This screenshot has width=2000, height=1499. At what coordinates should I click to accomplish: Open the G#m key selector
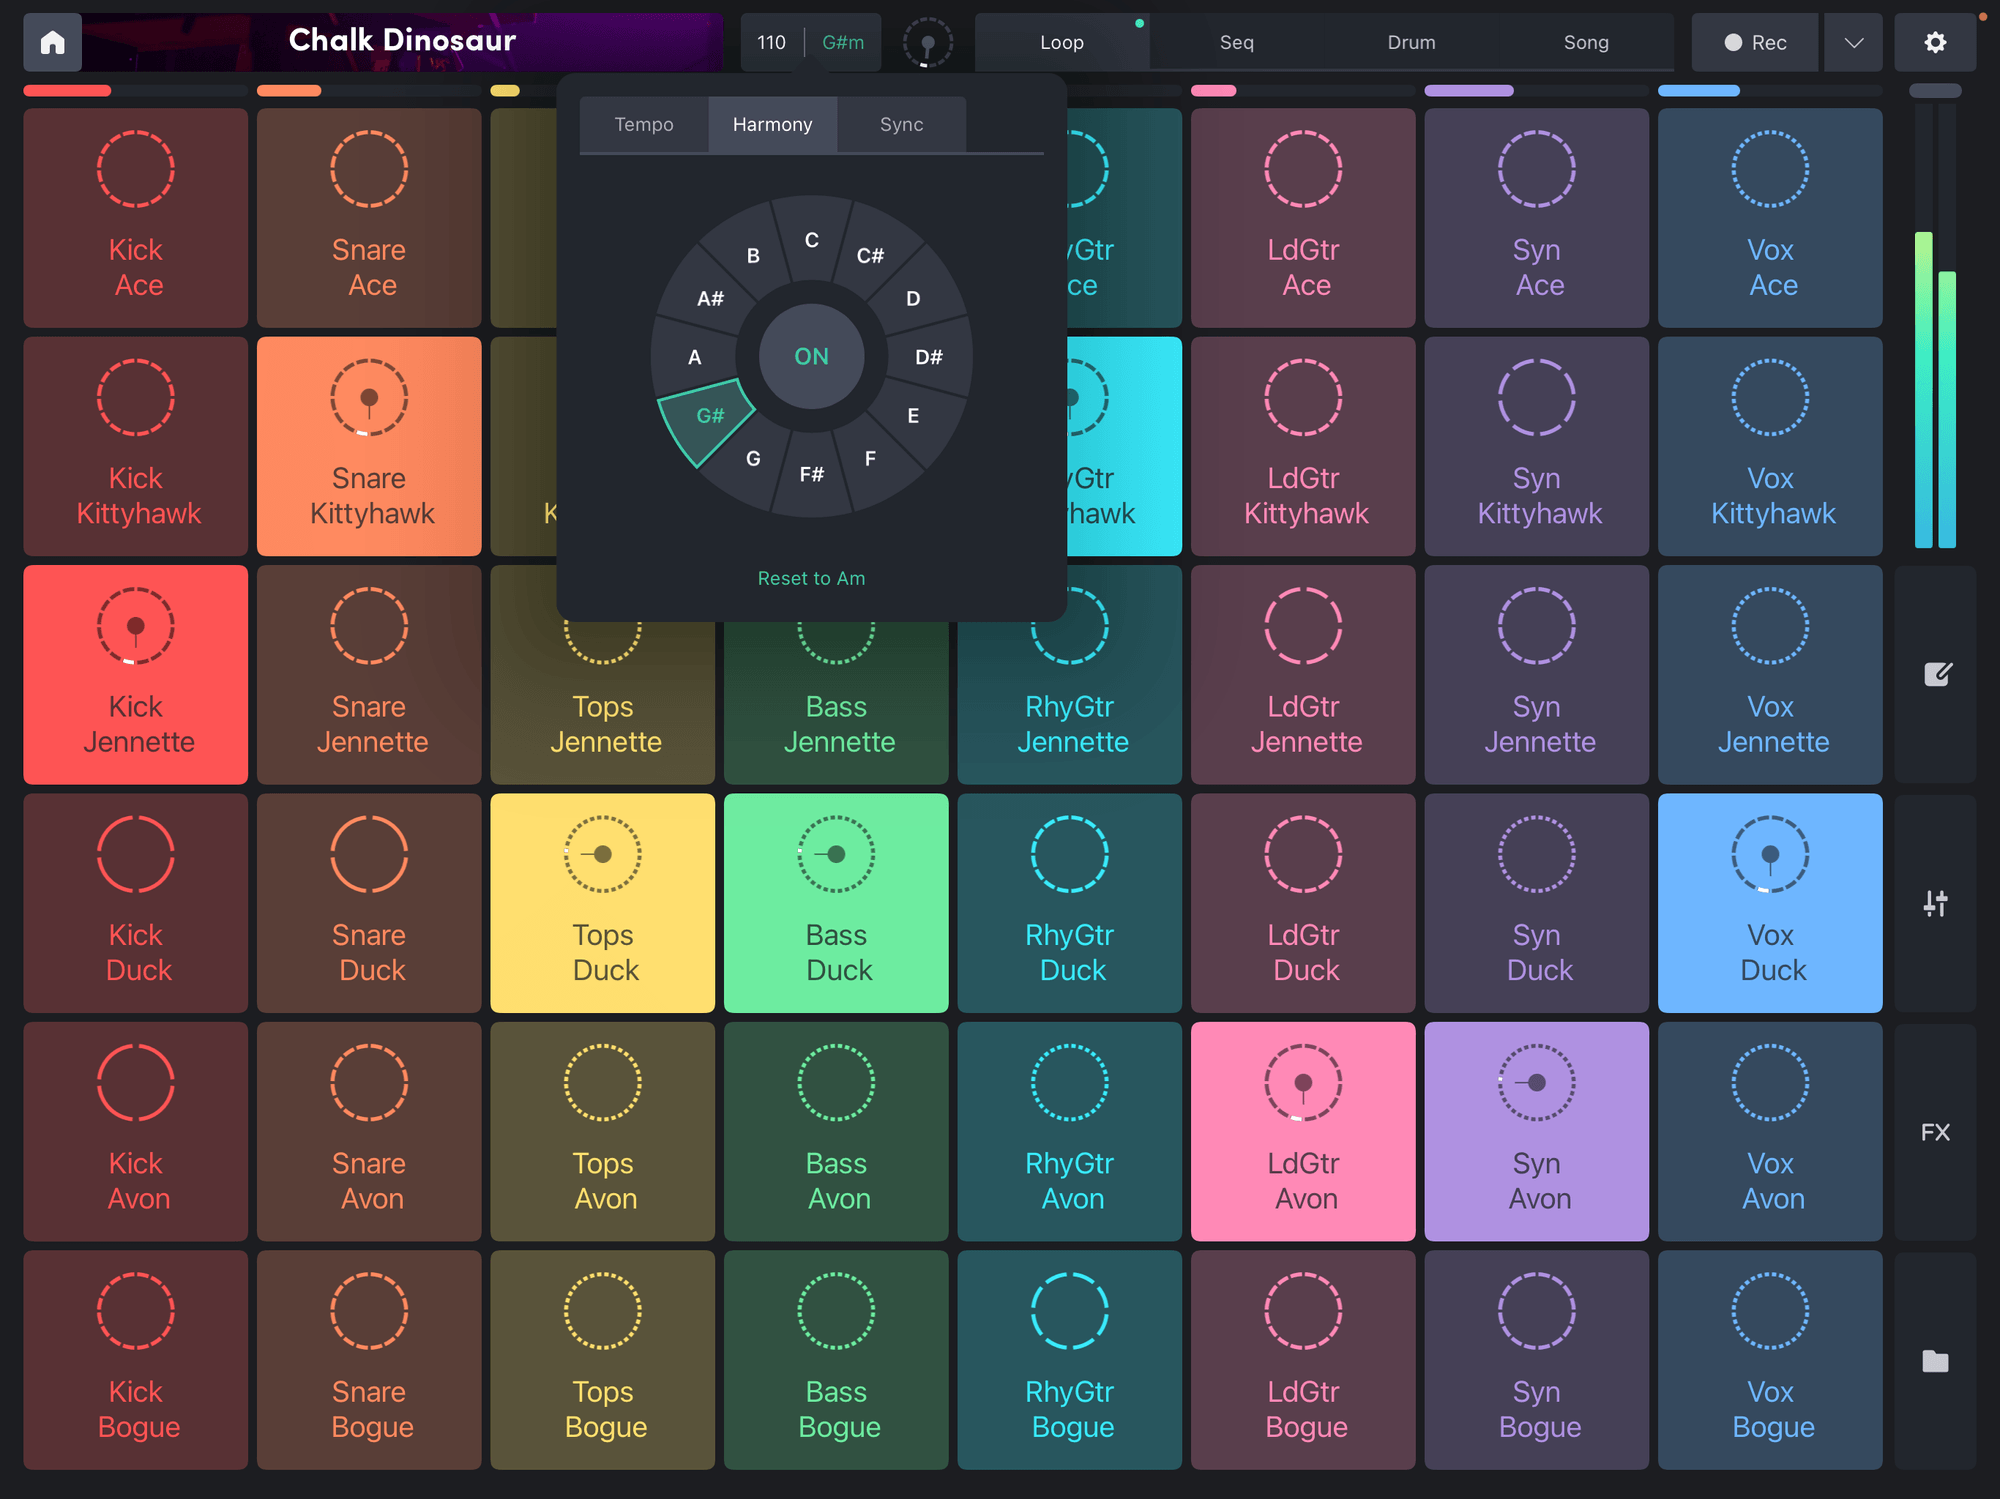841,42
